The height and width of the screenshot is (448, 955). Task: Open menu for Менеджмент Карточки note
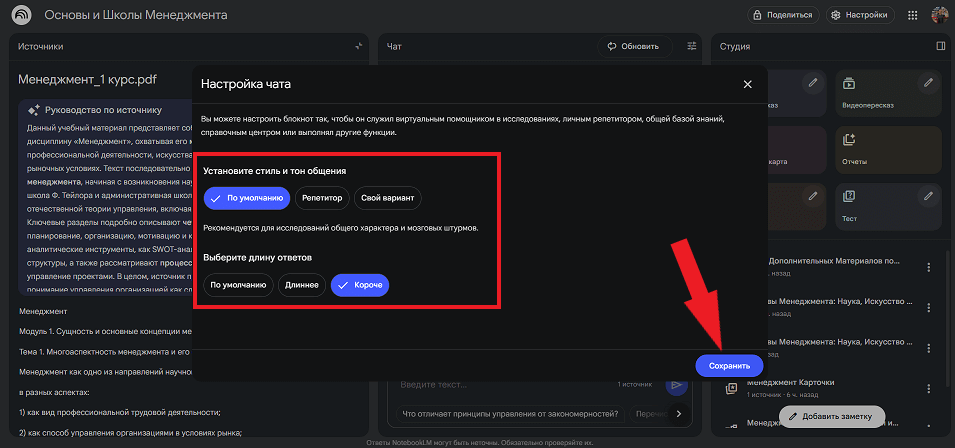(x=929, y=388)
